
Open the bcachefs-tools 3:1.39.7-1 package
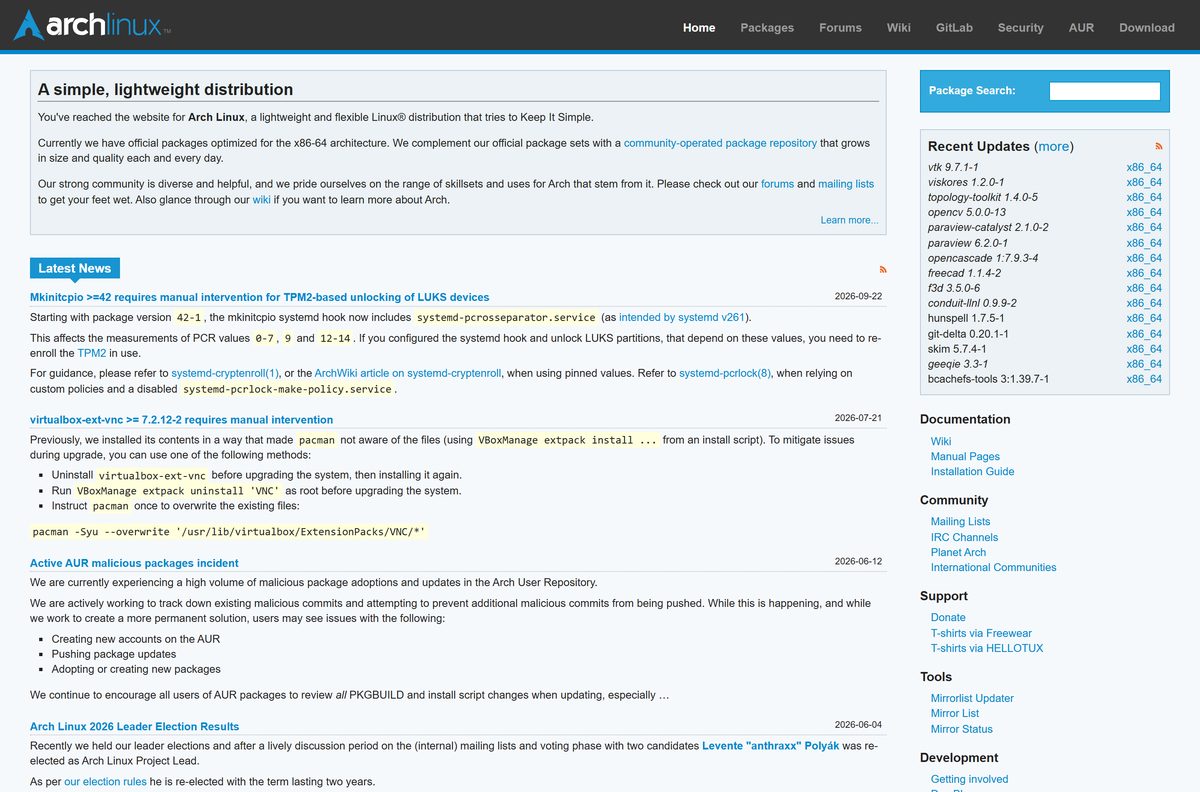(989, 379)
